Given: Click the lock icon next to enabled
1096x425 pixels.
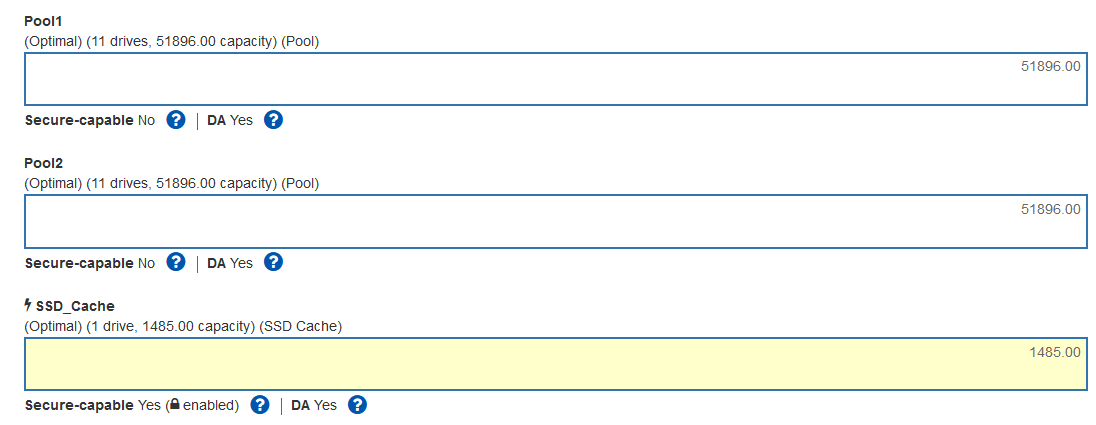Looking at the screenshot, I should tap(174, 405).
